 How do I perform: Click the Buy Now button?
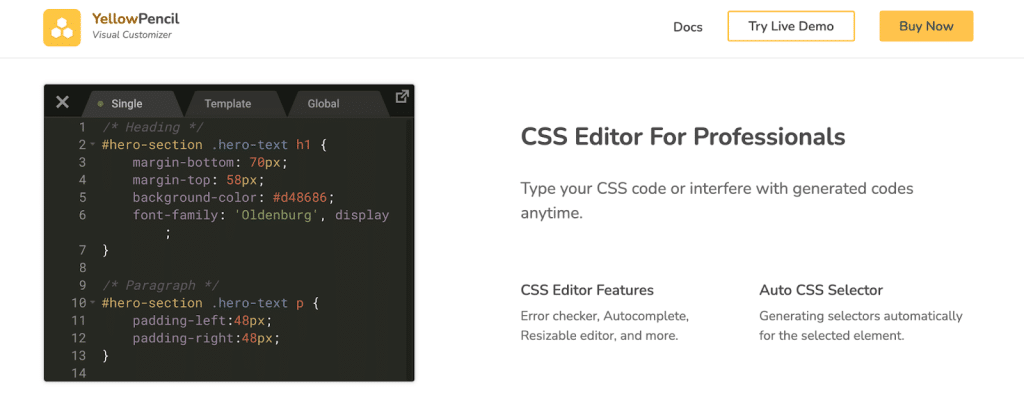(x=926, y=26)
